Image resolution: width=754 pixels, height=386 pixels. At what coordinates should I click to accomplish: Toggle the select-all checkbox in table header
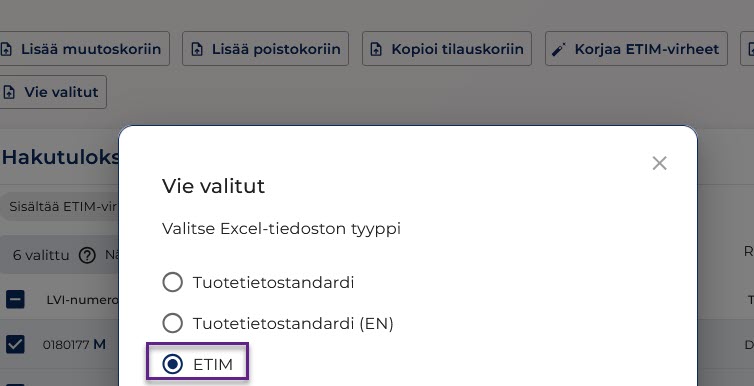pyautogui.click(x=15, y=300)
